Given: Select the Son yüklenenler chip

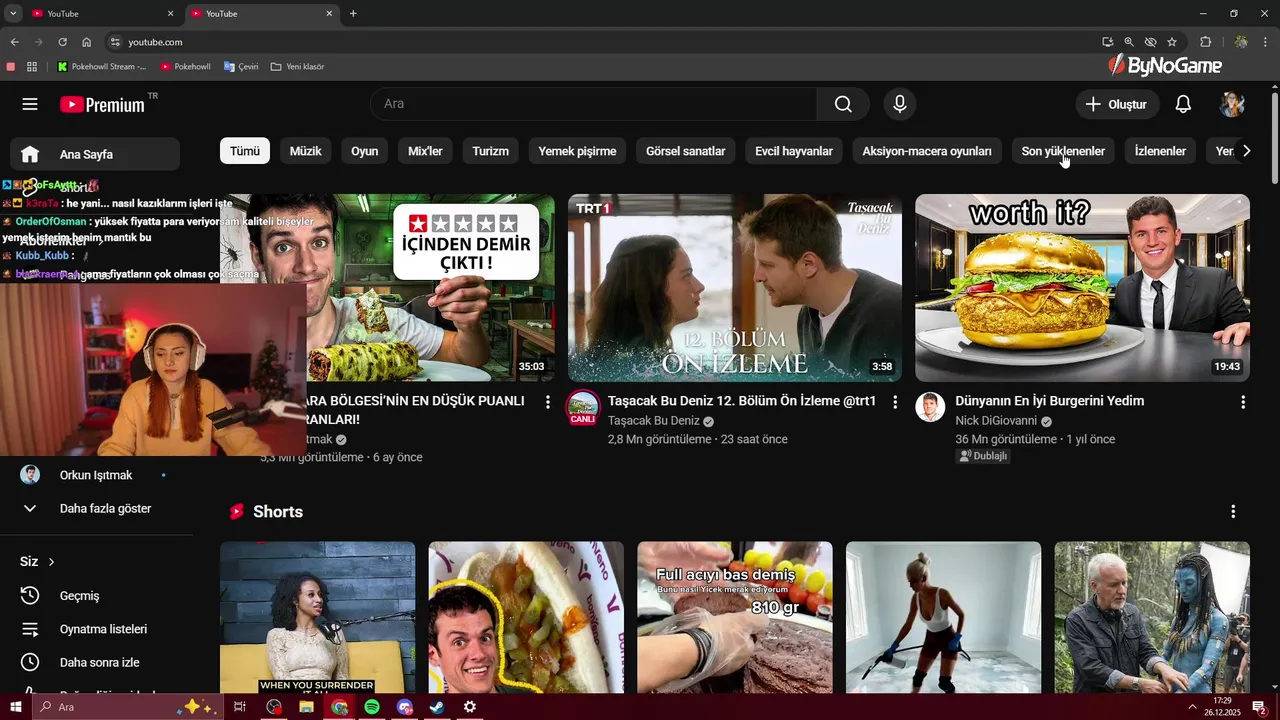Looking at the screenshot, I should click(1063, 151).
